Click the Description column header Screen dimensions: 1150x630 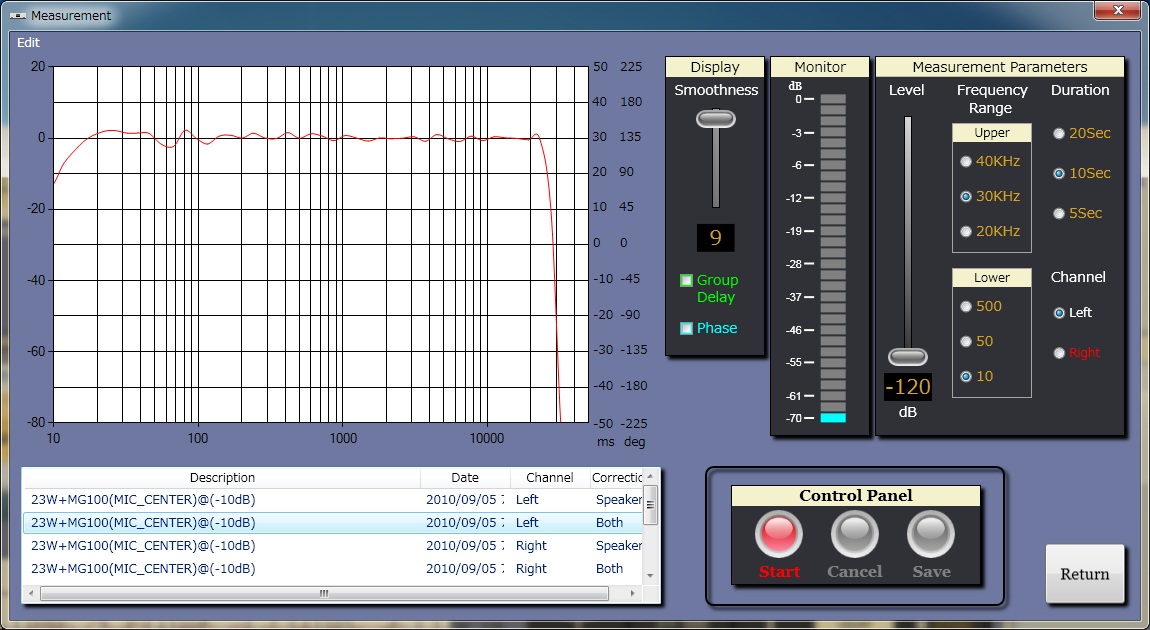222,478
